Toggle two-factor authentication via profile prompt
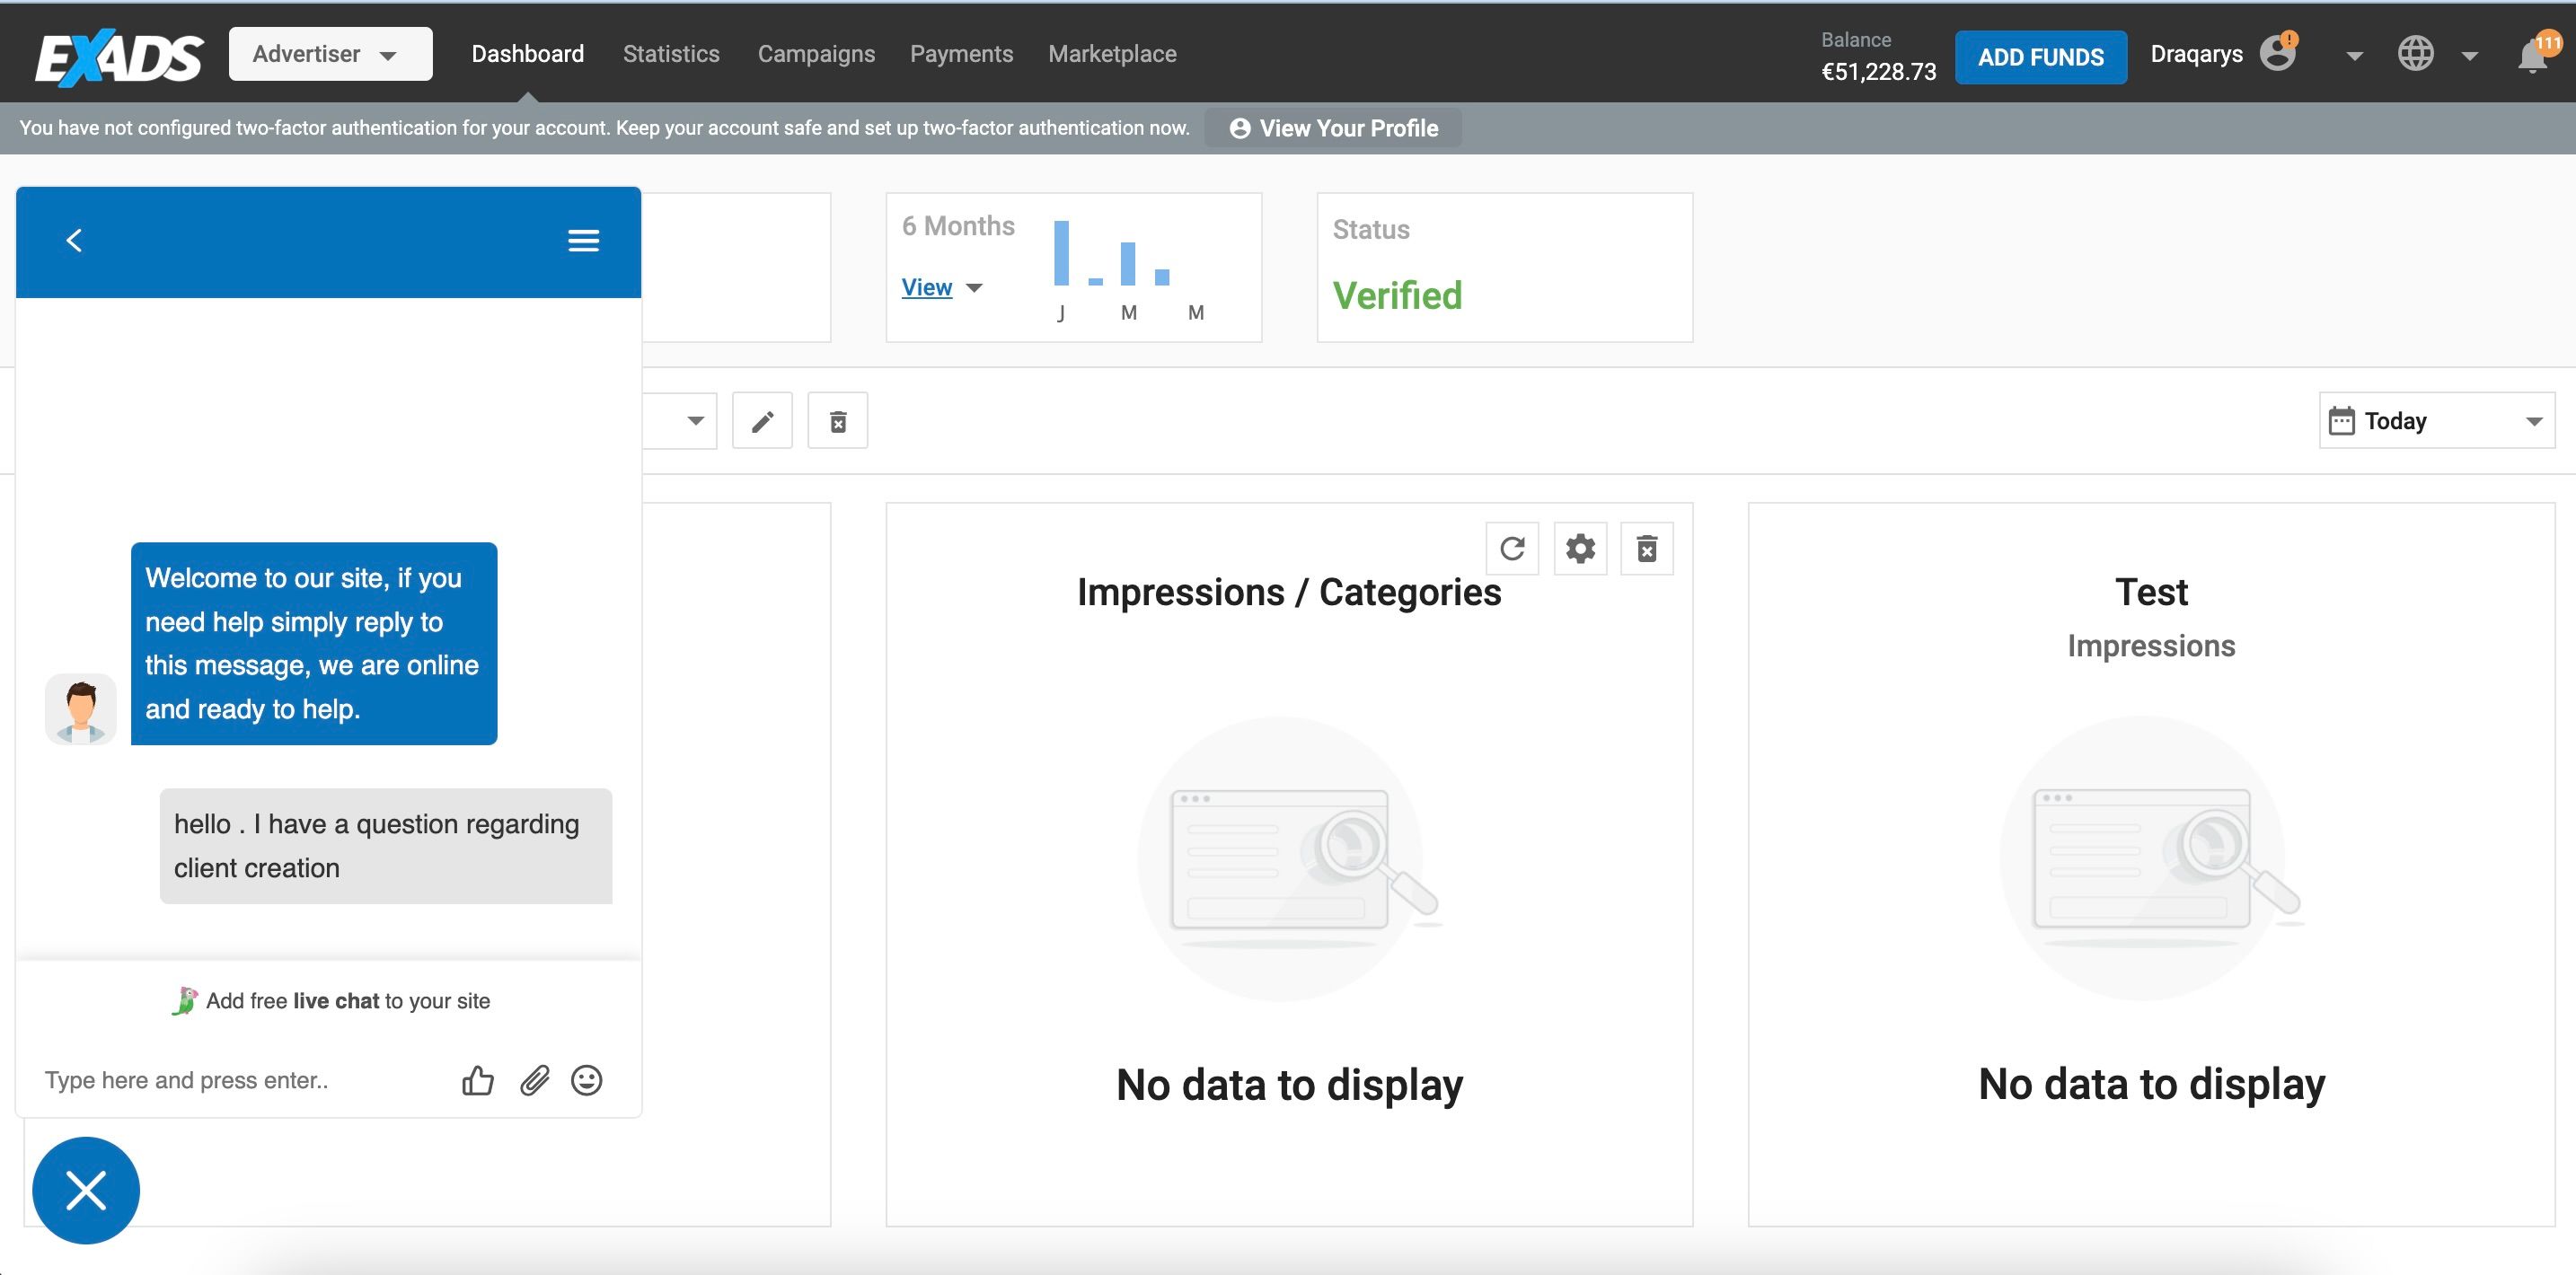This screenshot has width=2576, height=1275. (1334, 127)
